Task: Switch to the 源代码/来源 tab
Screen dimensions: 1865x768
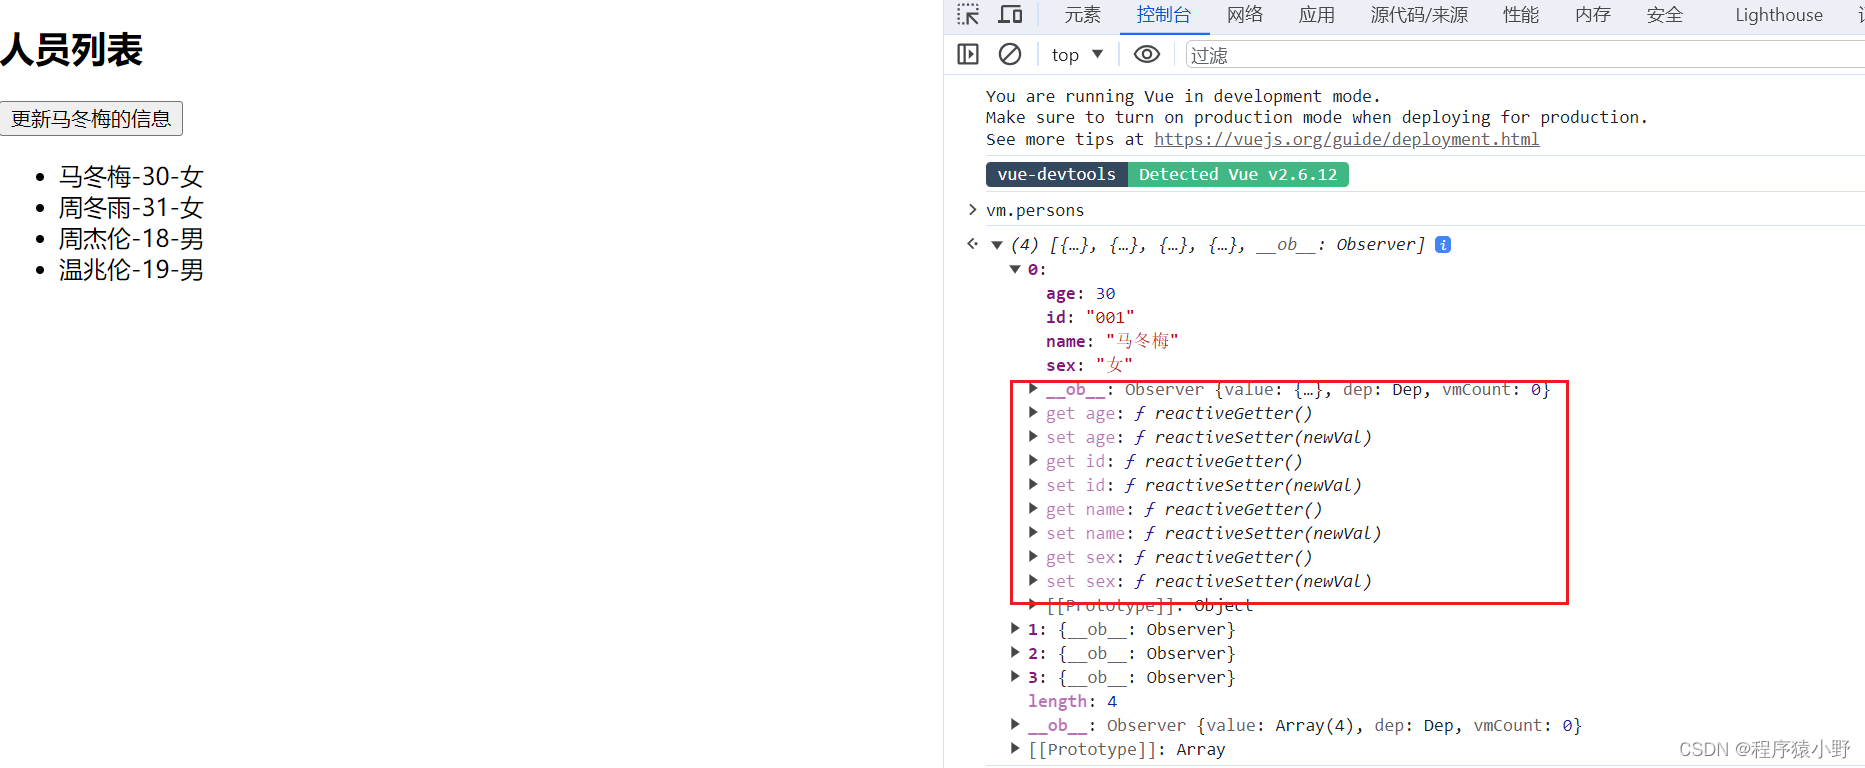Action: [1418, 15]
